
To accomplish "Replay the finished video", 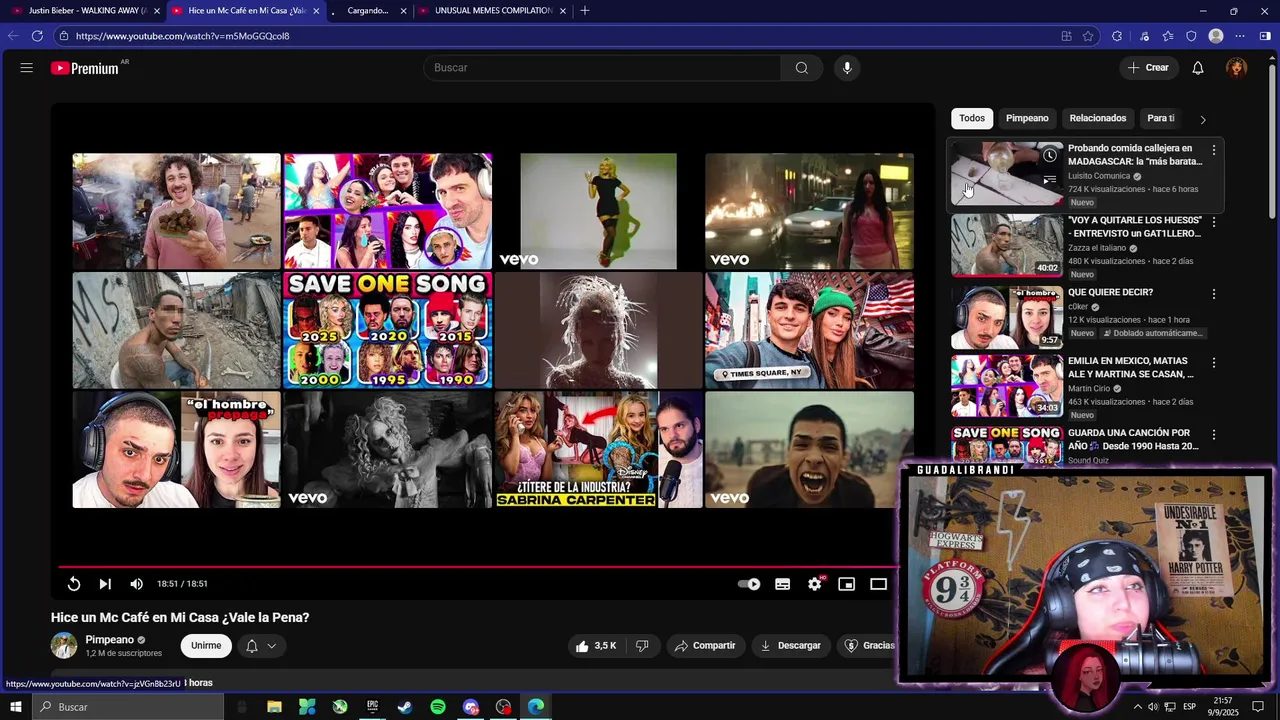I will (x=74, y=584).
